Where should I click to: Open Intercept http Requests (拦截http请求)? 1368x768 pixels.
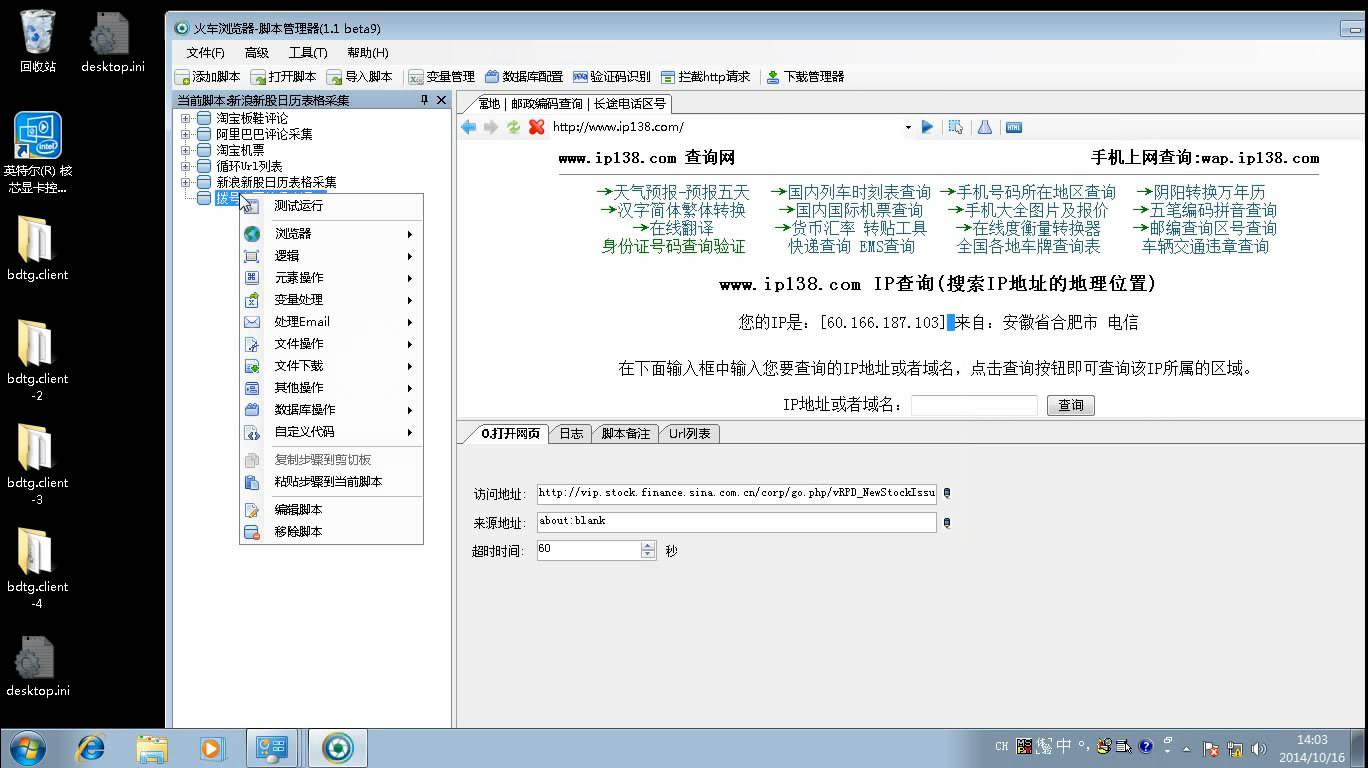coord(705,77)
